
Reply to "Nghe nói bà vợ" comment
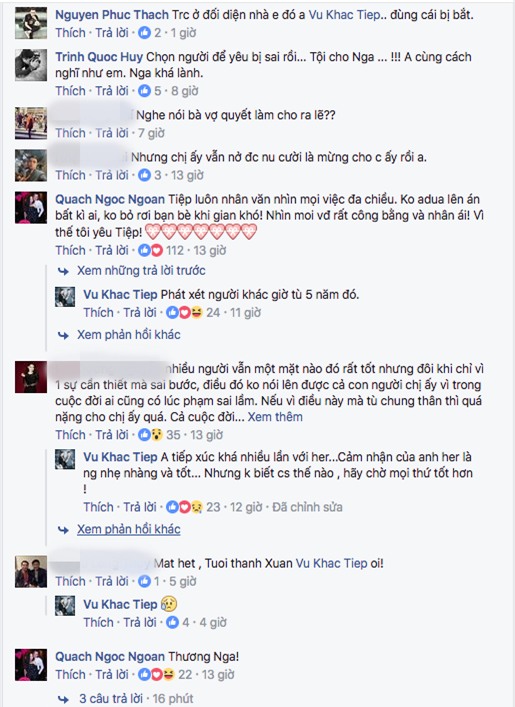(x=112, y=133)
